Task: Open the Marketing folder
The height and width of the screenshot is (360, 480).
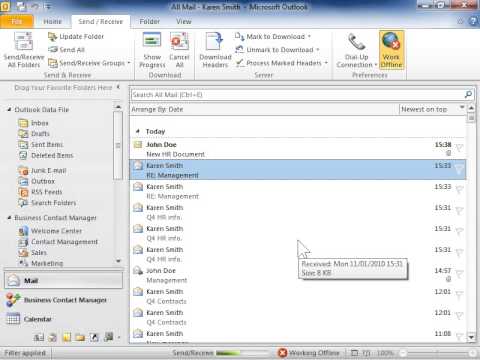Action: pos(41,263)
